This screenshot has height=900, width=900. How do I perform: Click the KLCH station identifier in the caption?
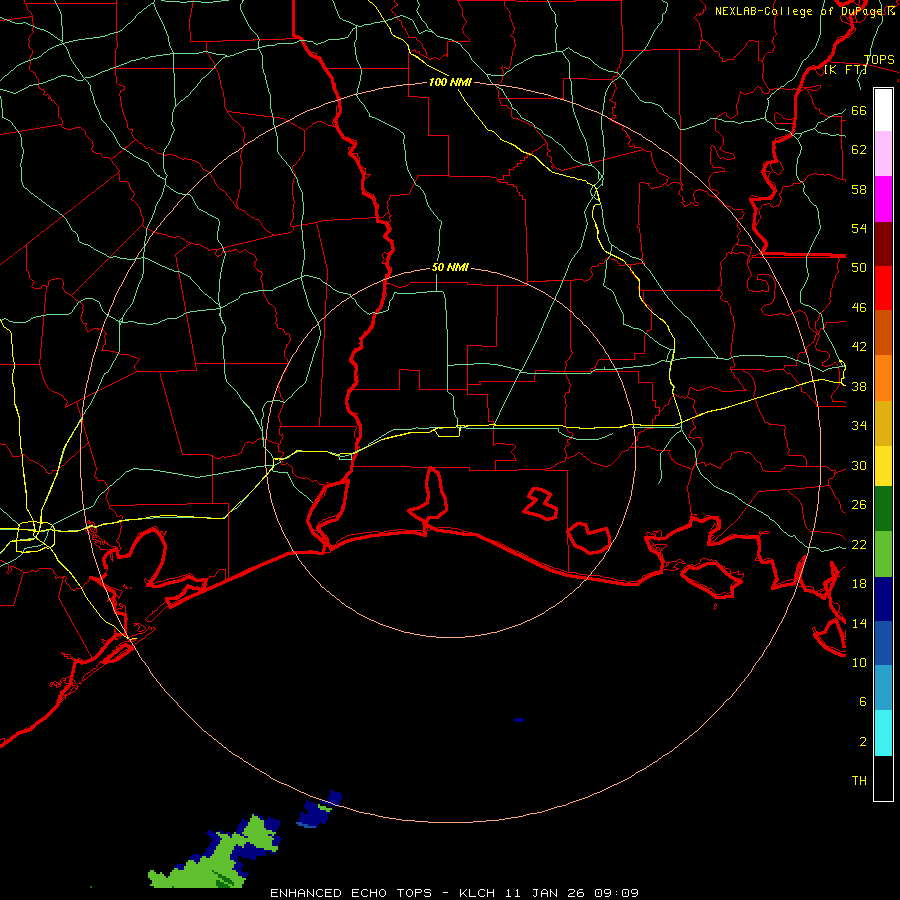click(476, 893)
